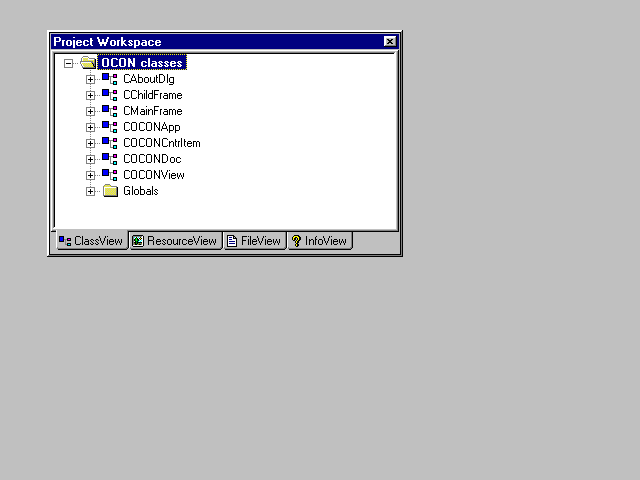Select the COCONView tree label

(x=153, y=175)
